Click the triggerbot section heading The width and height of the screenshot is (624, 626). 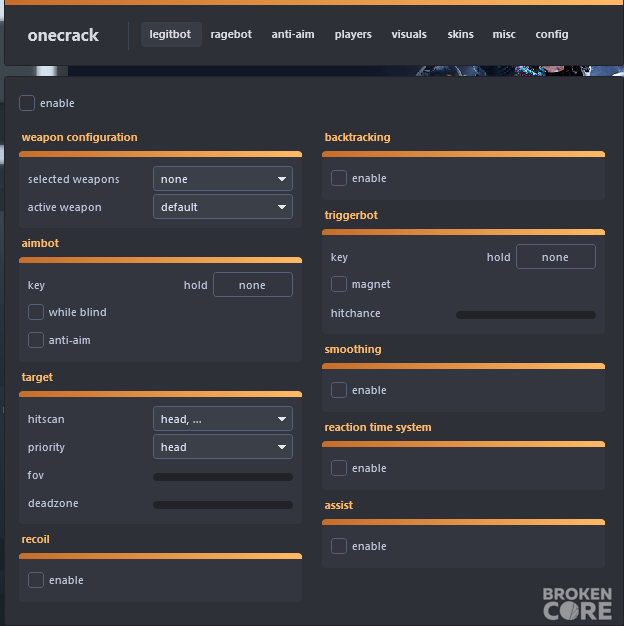(351, 215)
